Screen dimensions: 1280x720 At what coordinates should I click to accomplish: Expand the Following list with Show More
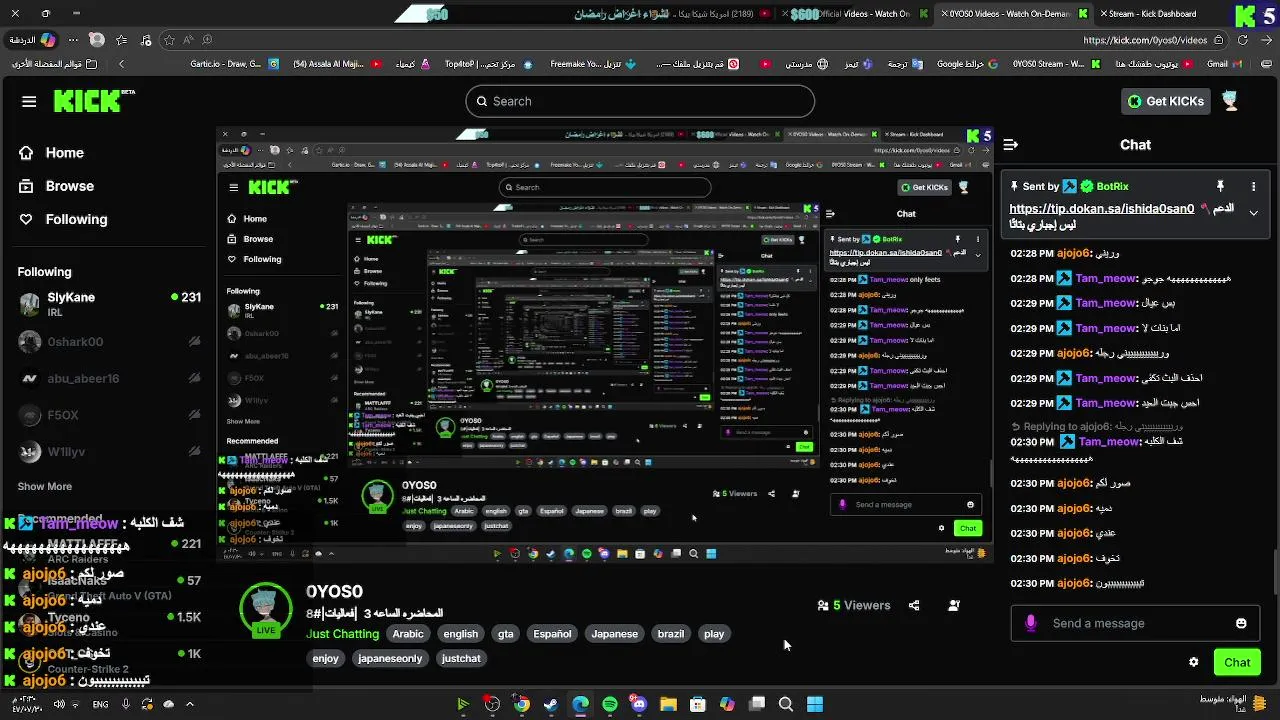45,486
